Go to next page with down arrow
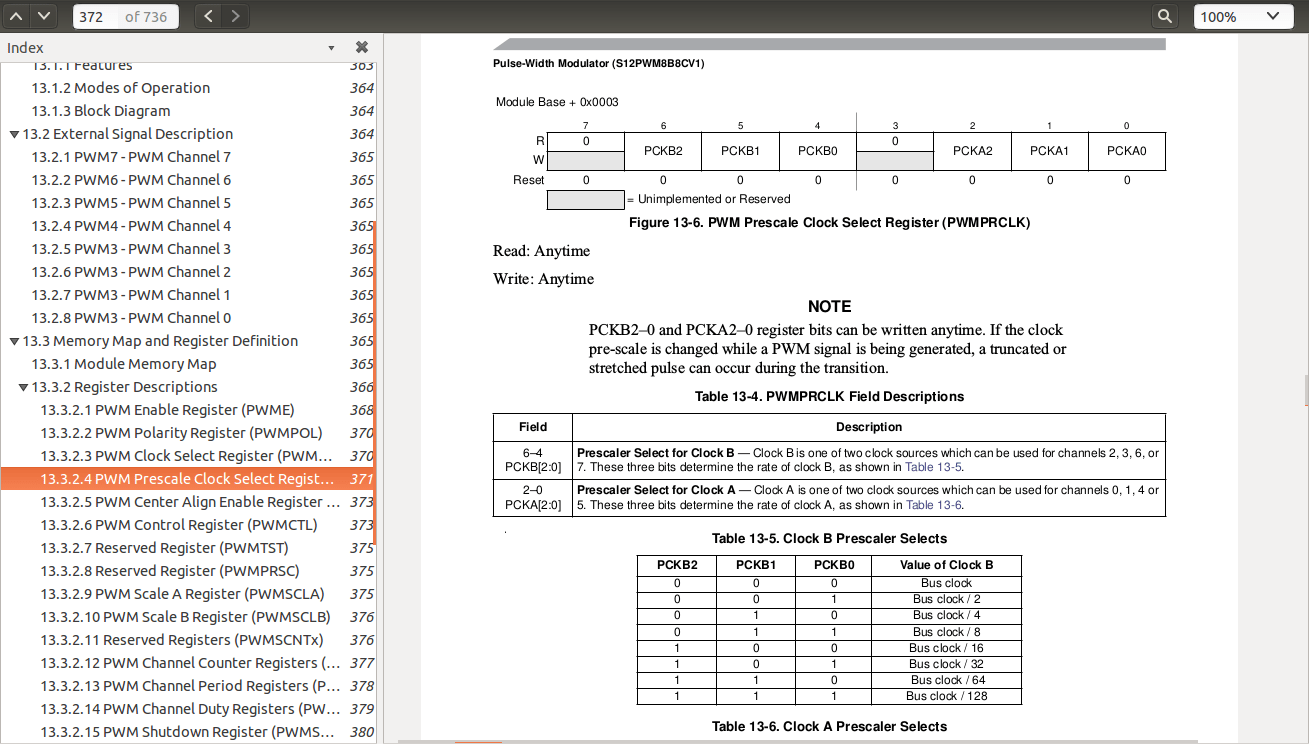1309x744 pixels. [x=43, y=16]
